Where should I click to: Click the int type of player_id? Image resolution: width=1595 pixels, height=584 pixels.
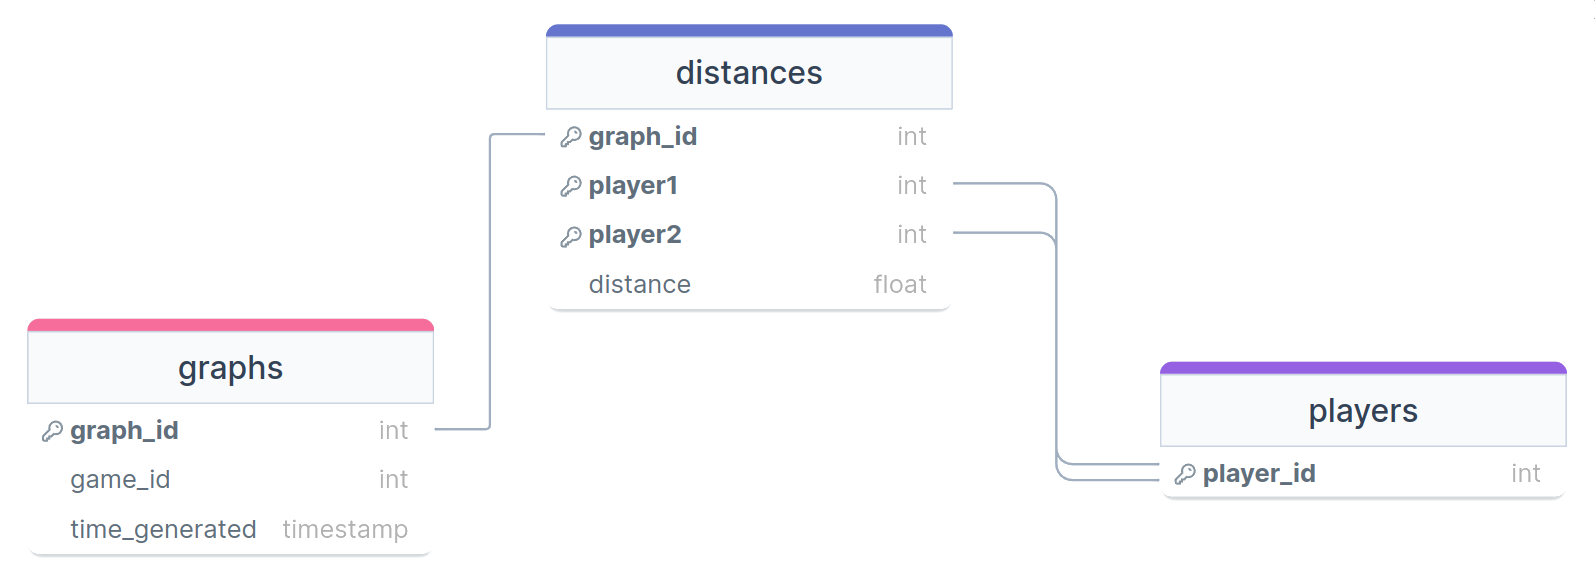tap(1526, 473)
